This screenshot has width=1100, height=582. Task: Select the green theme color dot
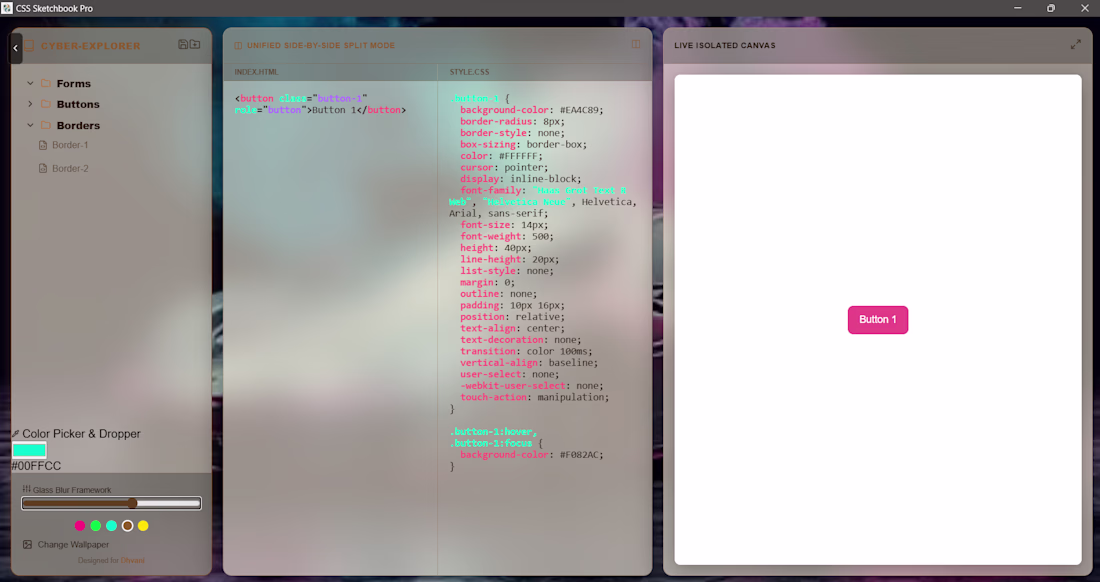(x=96, y=526)
